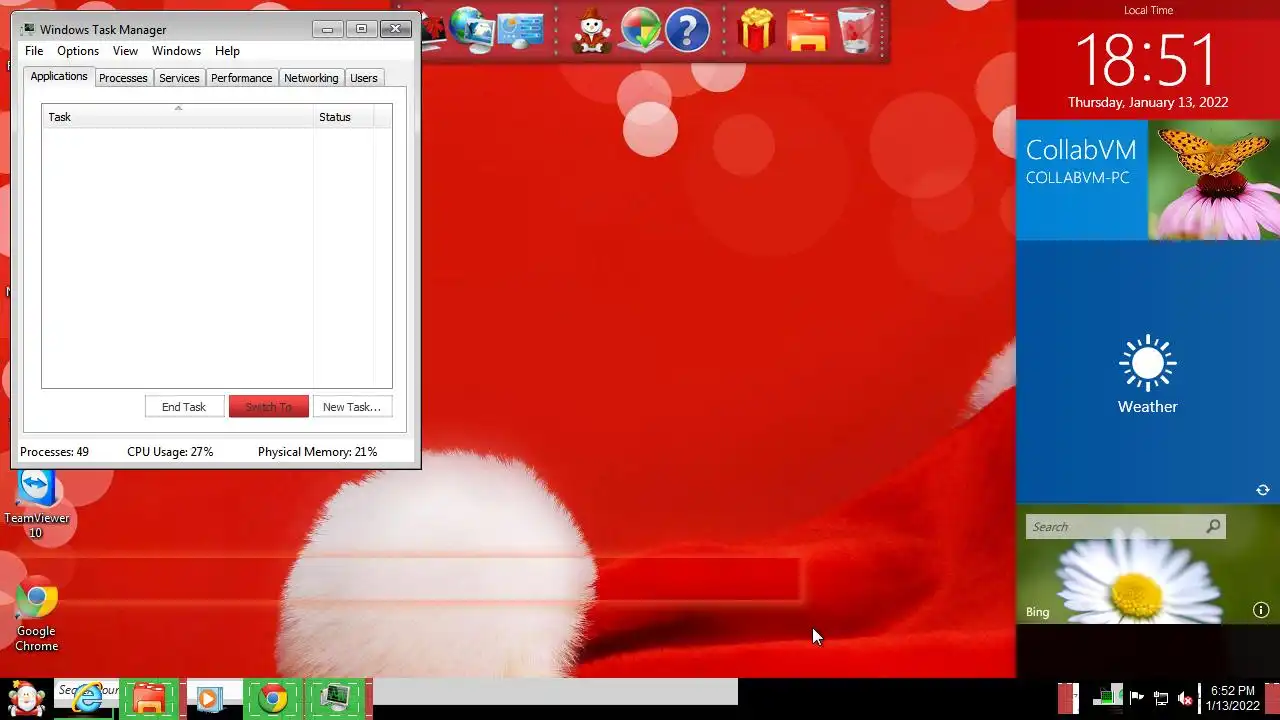This screenshot has width=1280, height=720.
Task: Click the Bing search magnifier icon
Action: pos(1213,526)
